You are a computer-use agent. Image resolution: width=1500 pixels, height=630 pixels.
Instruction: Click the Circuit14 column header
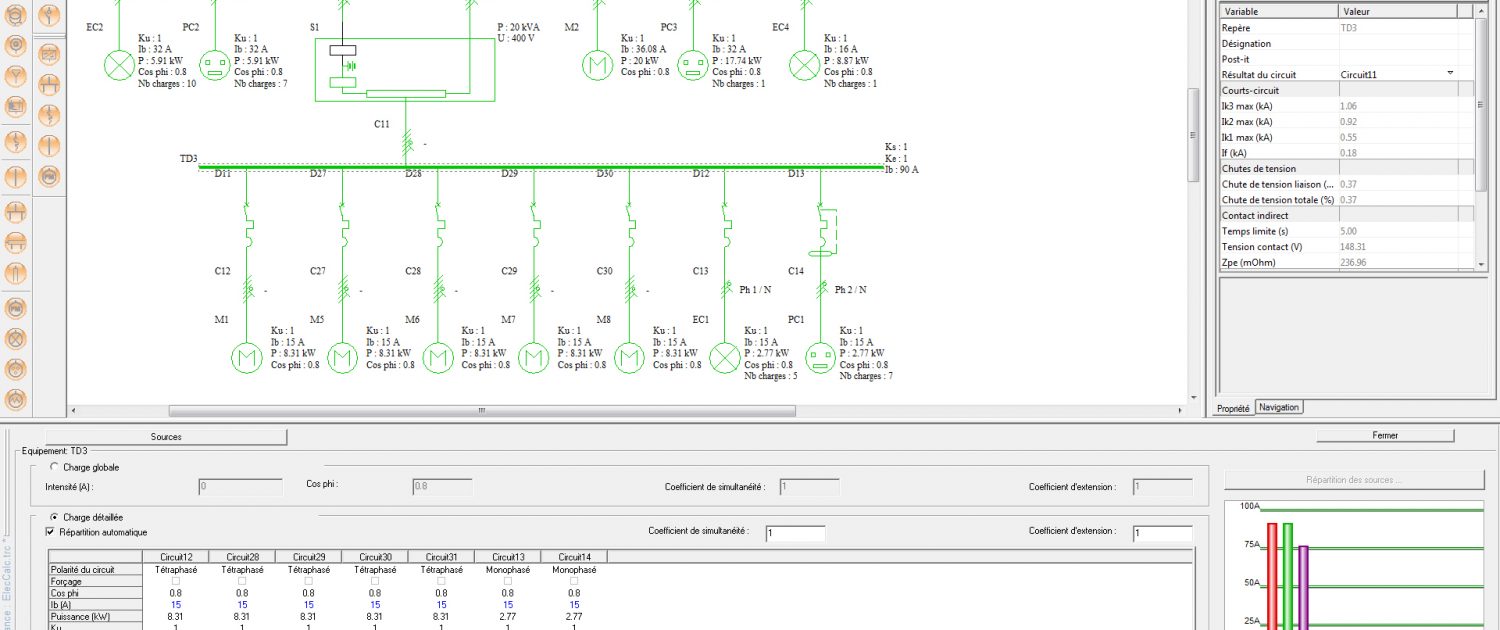point(574,557)
